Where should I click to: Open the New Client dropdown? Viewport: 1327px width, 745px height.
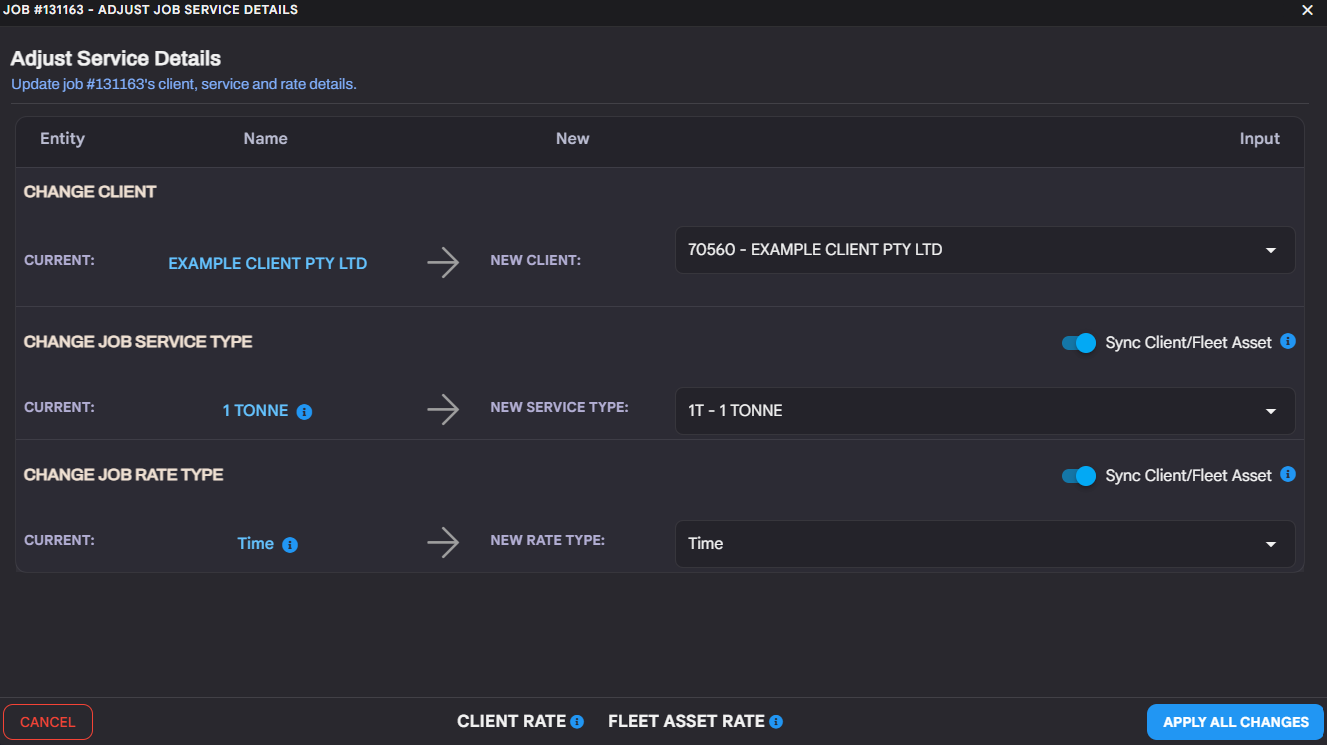(x=985, y=250)
